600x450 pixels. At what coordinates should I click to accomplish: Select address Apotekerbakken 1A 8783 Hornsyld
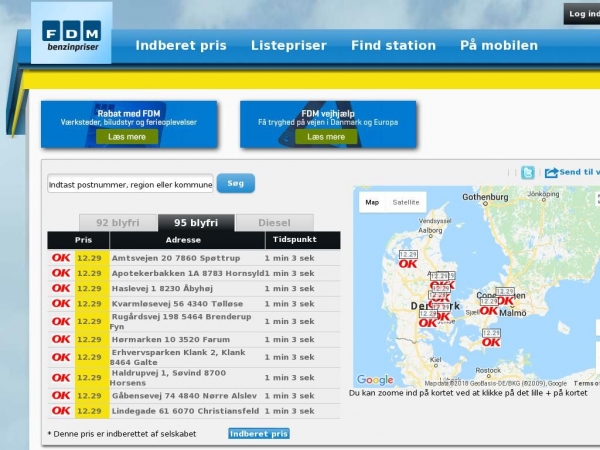coord(188,274)
